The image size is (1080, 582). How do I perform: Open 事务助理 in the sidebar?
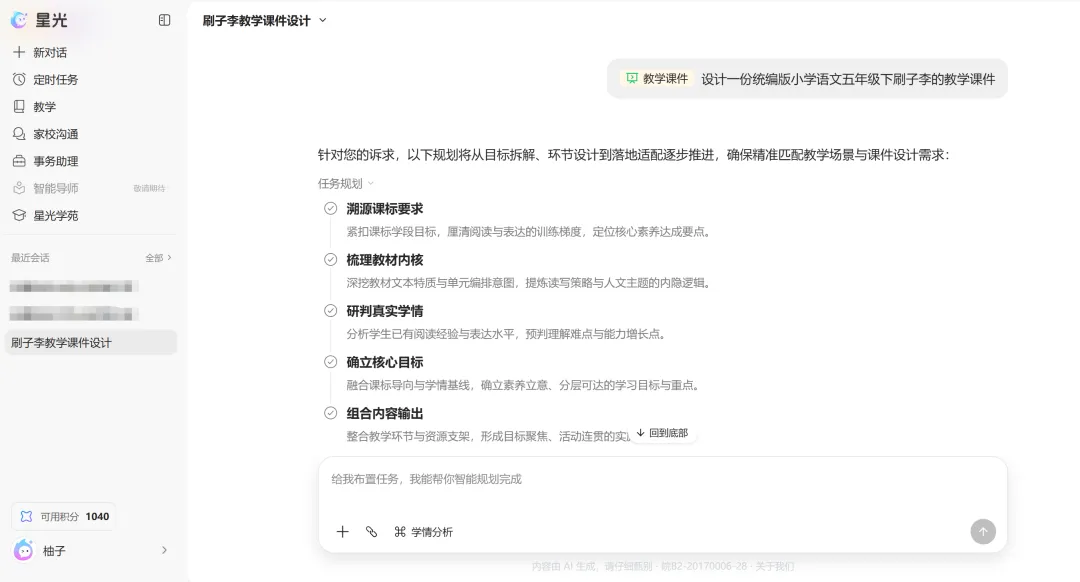(45, 161)
